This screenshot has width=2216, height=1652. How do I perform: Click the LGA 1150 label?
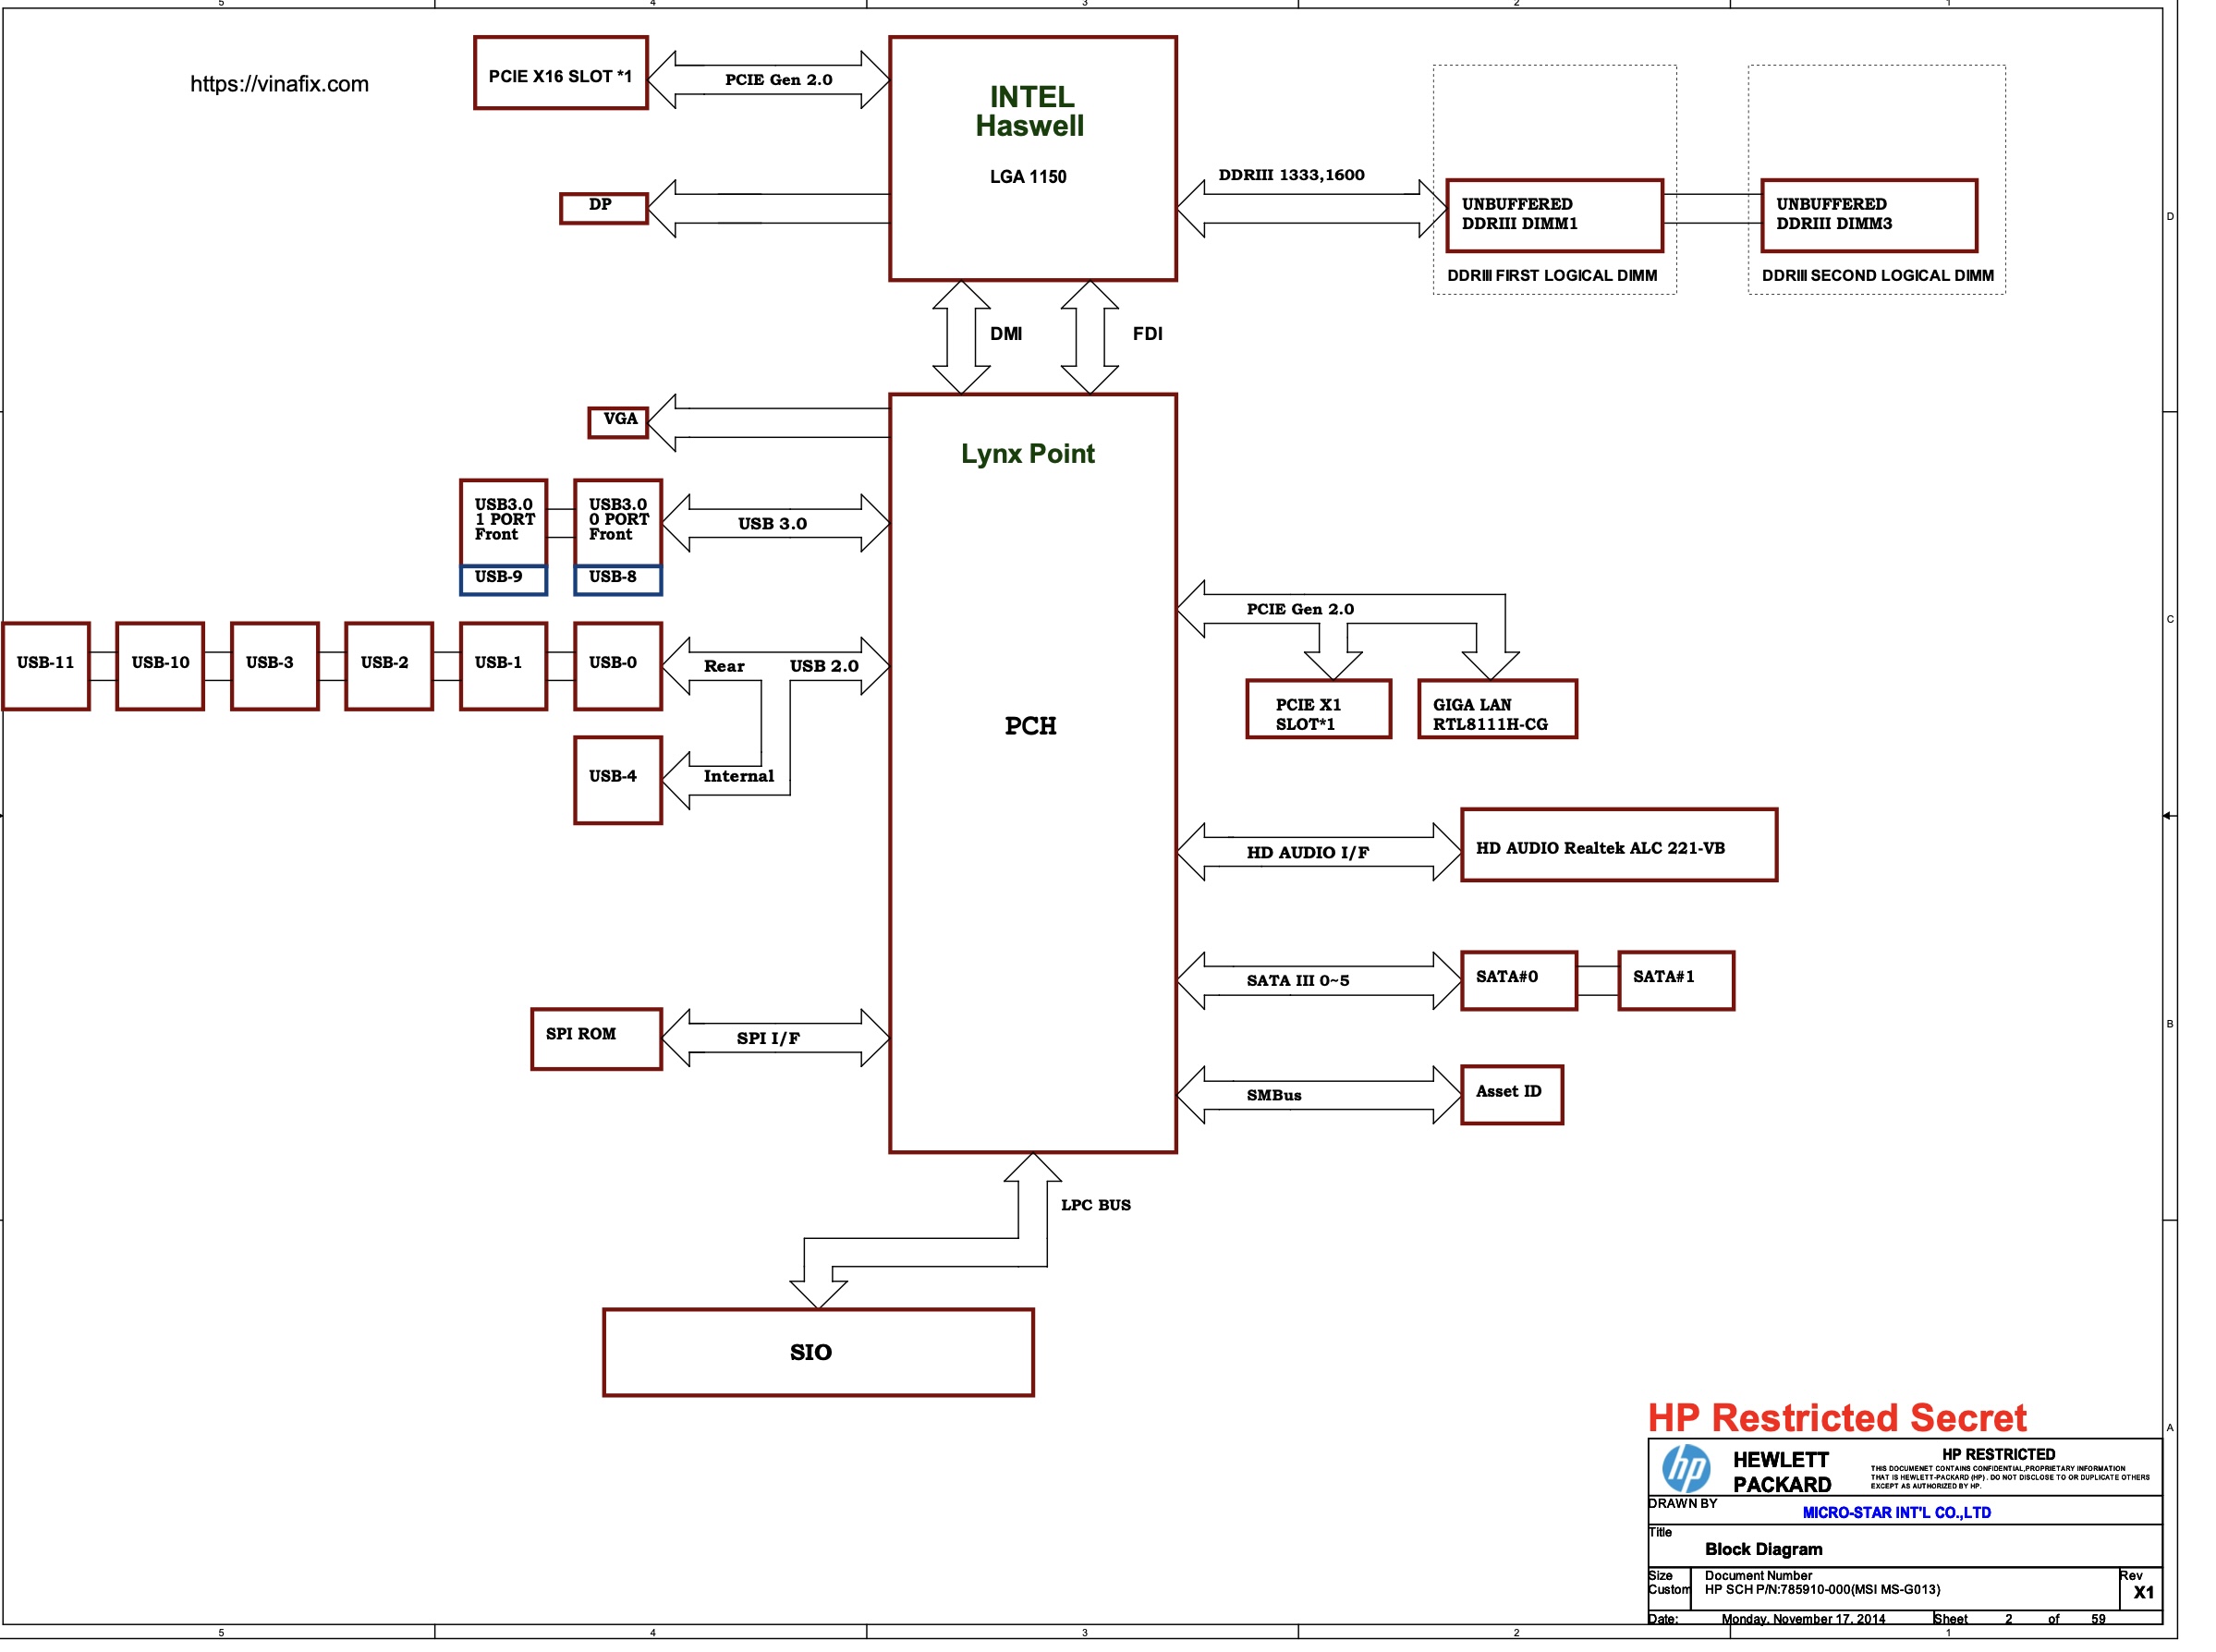coord(1028,177)
